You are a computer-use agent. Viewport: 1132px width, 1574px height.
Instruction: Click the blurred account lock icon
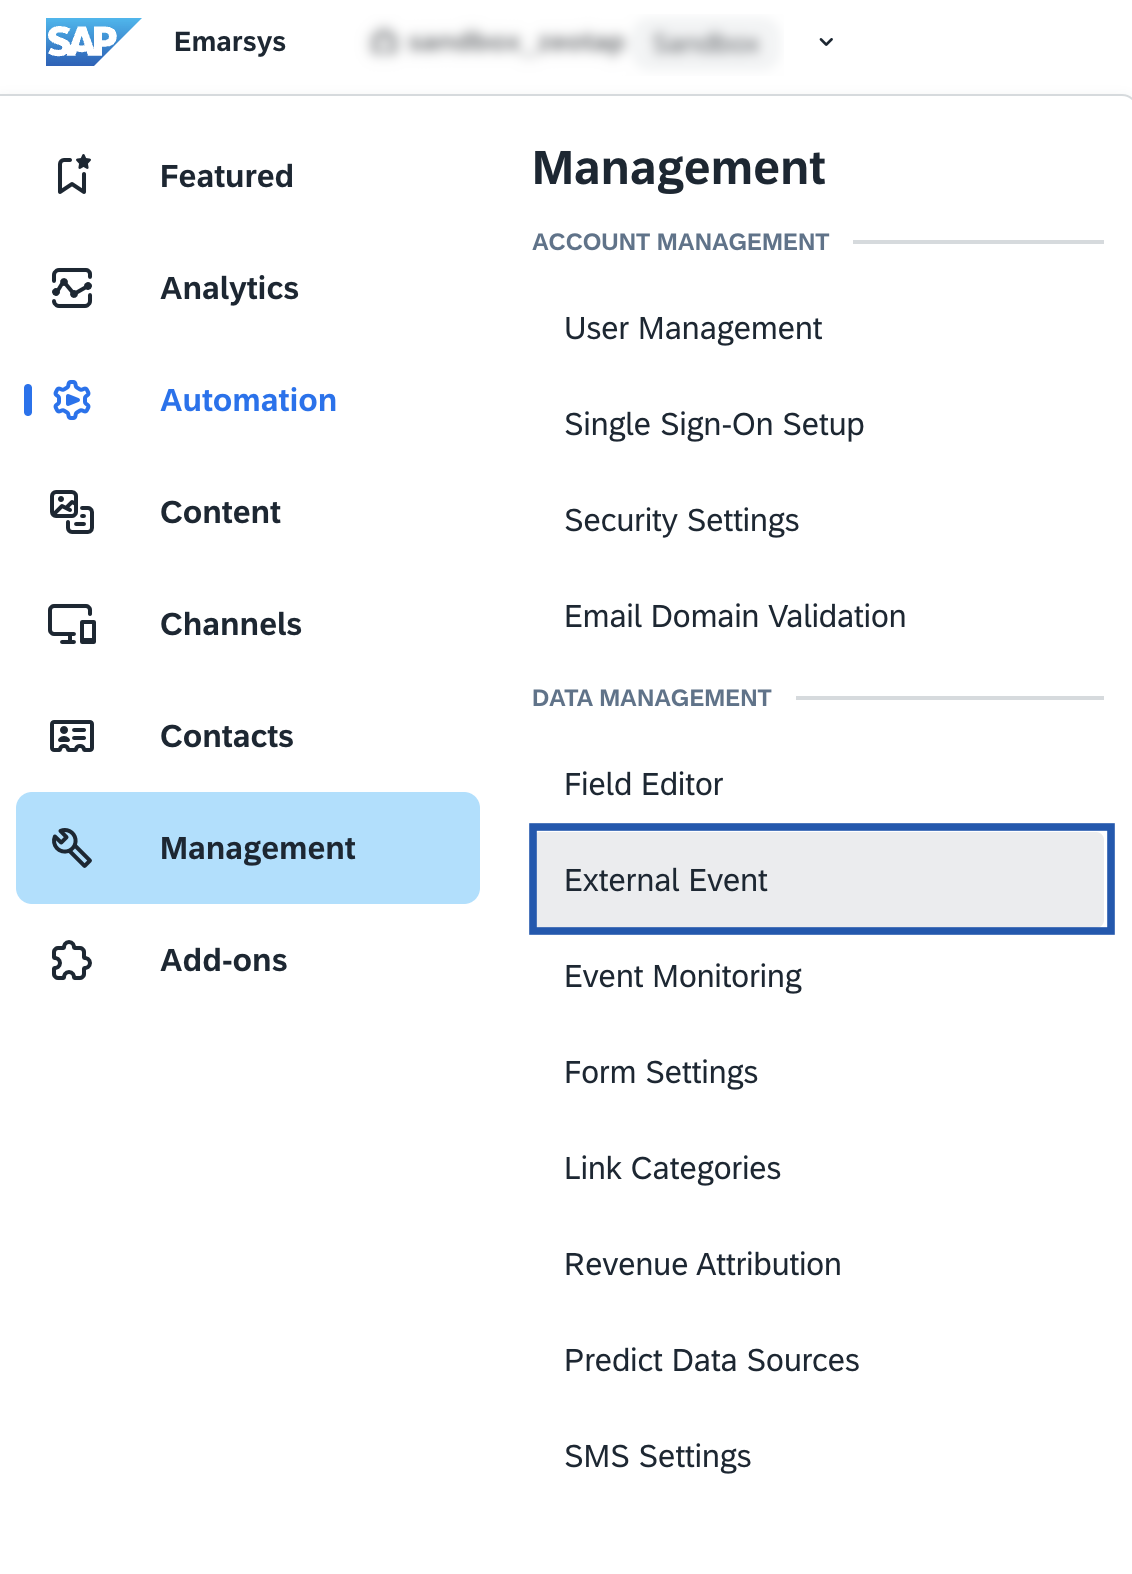(x=383, y=42)
